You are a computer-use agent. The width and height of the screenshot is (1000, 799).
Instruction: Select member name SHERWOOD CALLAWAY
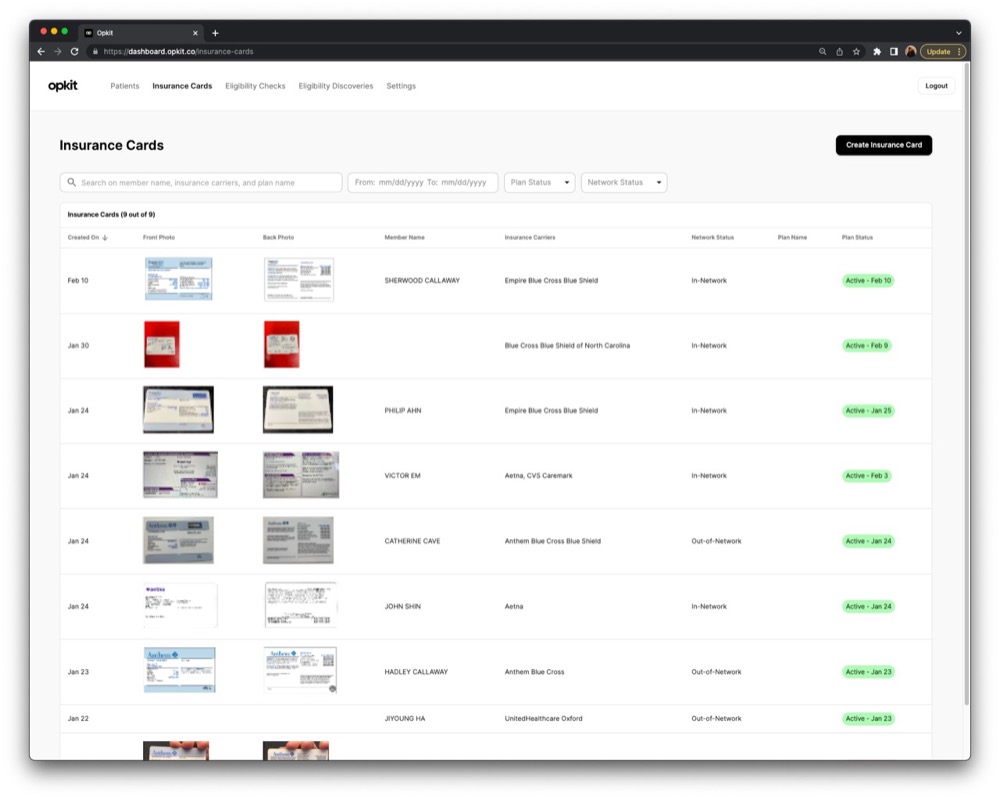pos(422,281)
